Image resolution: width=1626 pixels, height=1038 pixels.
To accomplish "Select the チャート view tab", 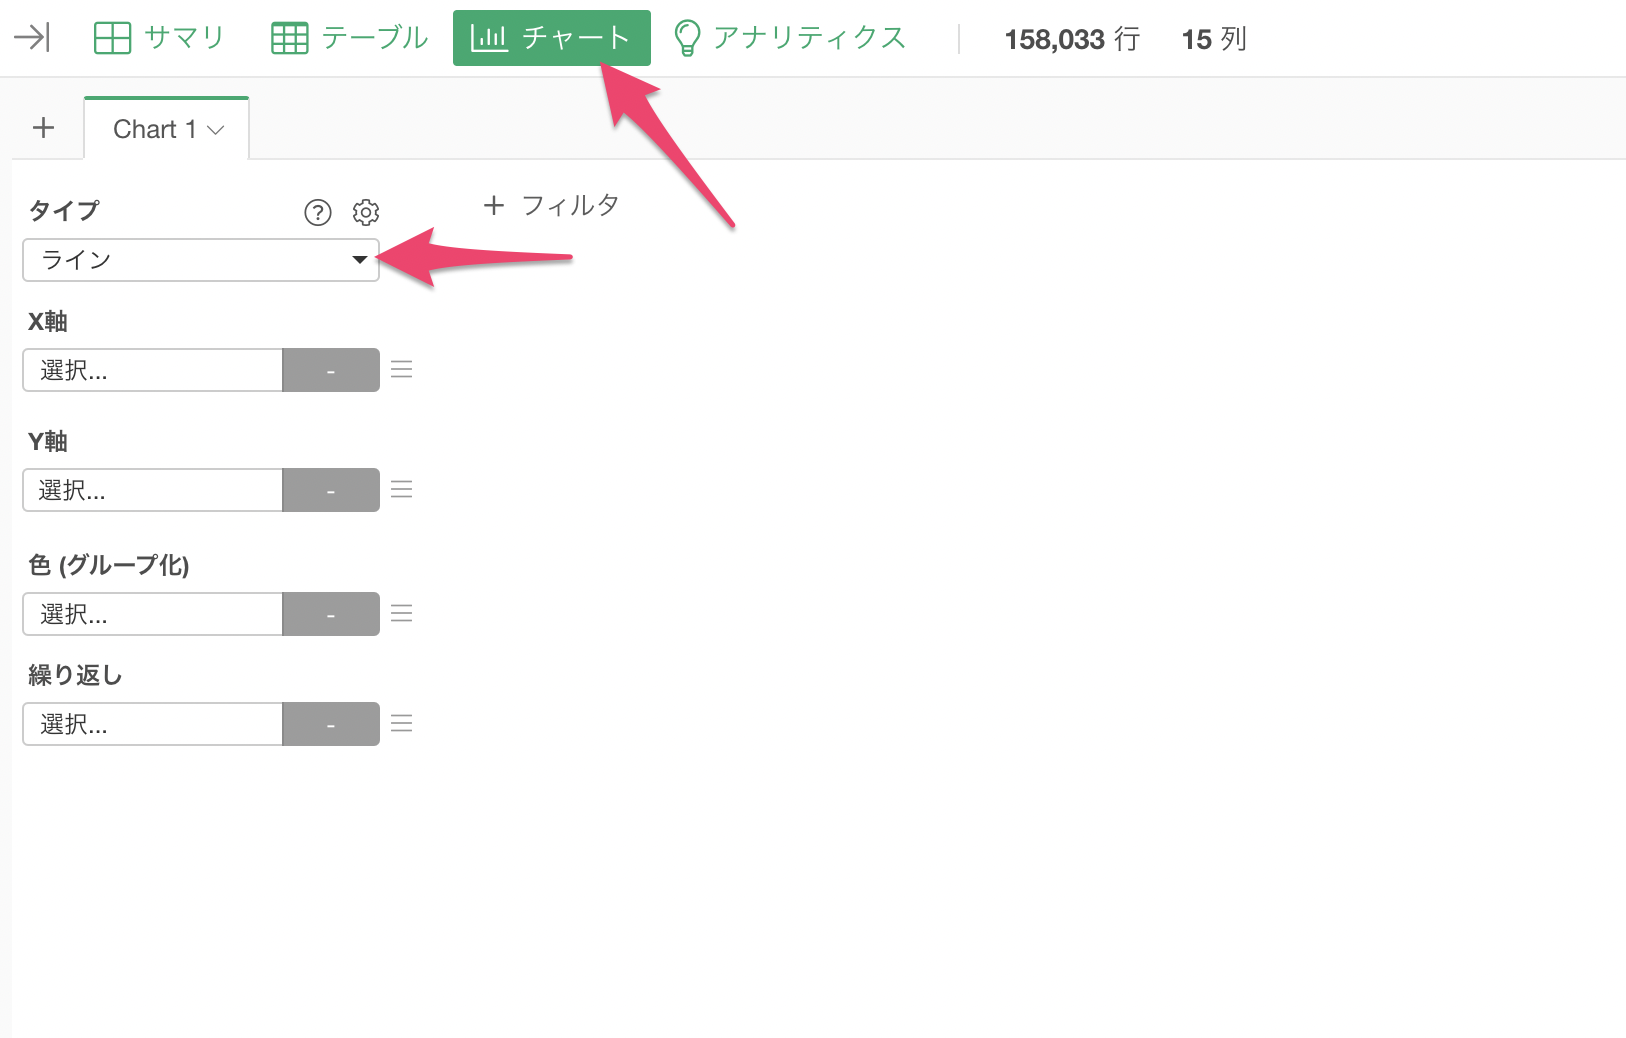I will (552, 38).
